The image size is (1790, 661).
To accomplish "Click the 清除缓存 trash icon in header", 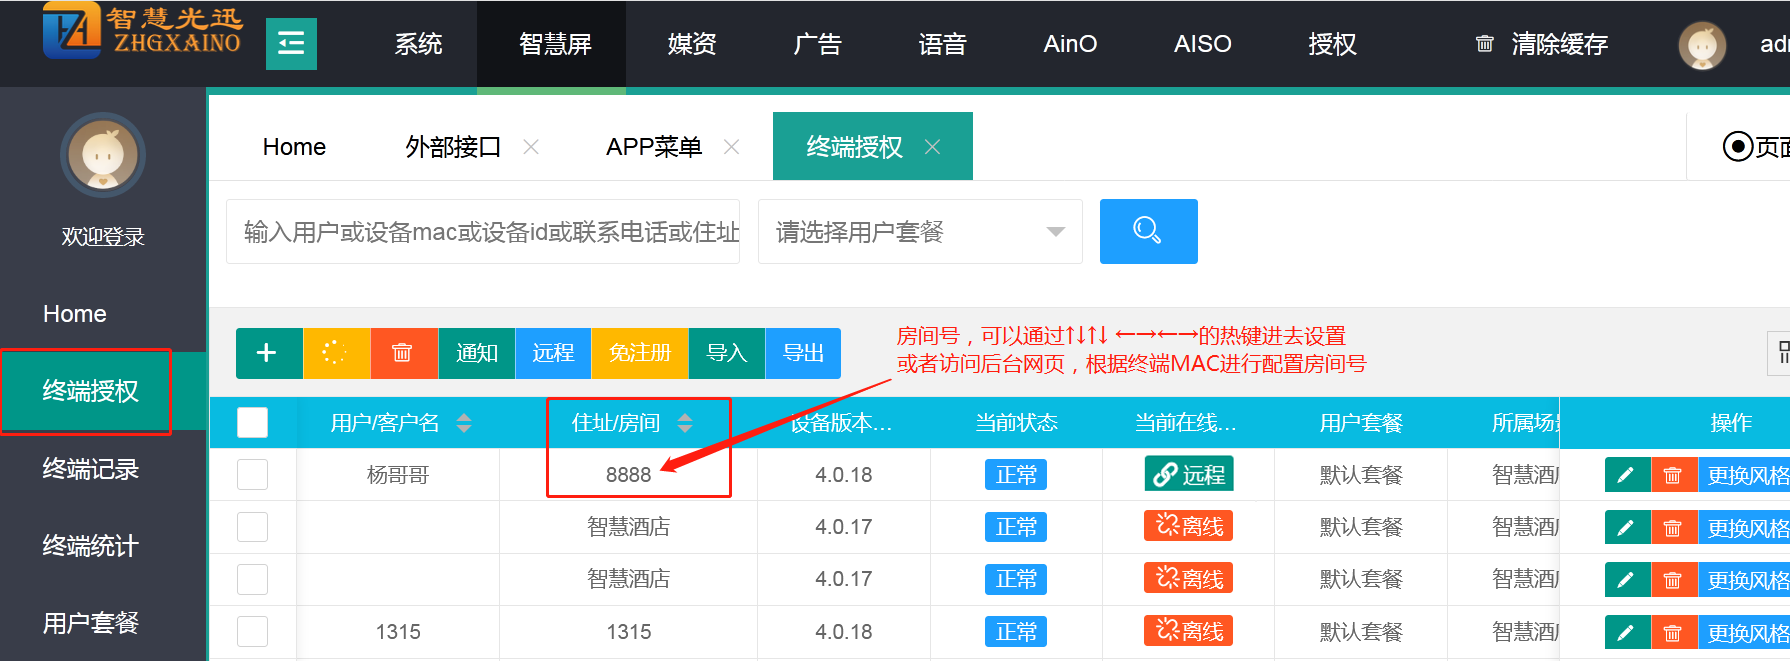I will coord(1485,44).
